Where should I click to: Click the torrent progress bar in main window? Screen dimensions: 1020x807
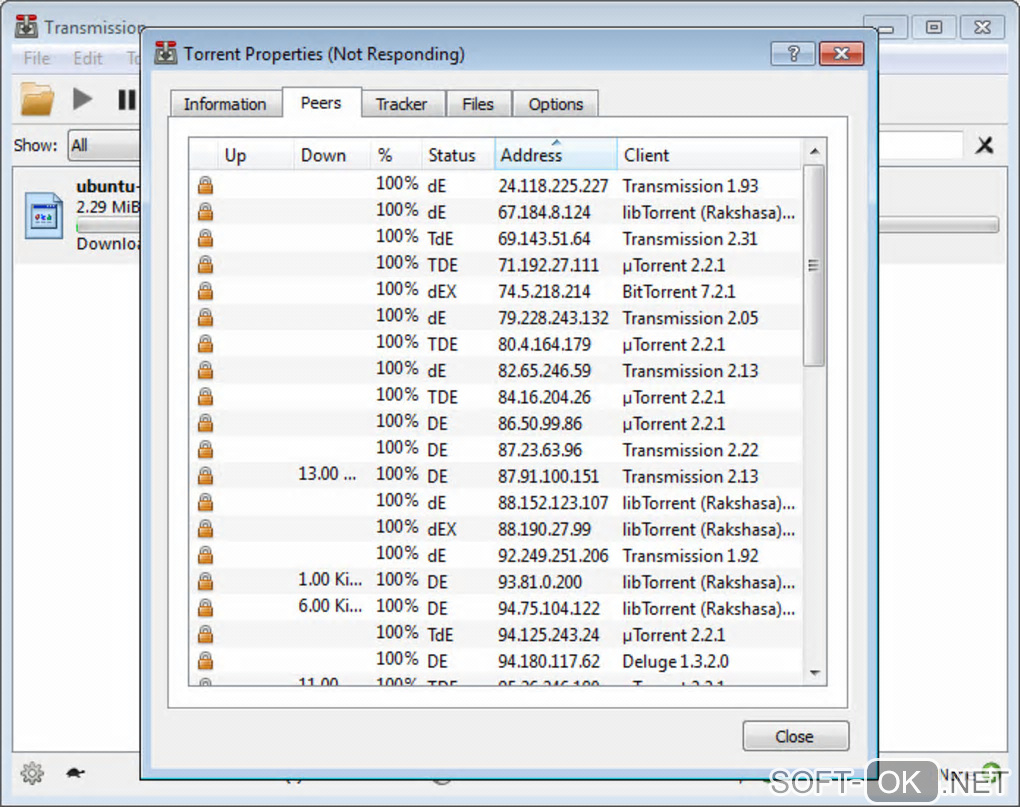[938, 225]
